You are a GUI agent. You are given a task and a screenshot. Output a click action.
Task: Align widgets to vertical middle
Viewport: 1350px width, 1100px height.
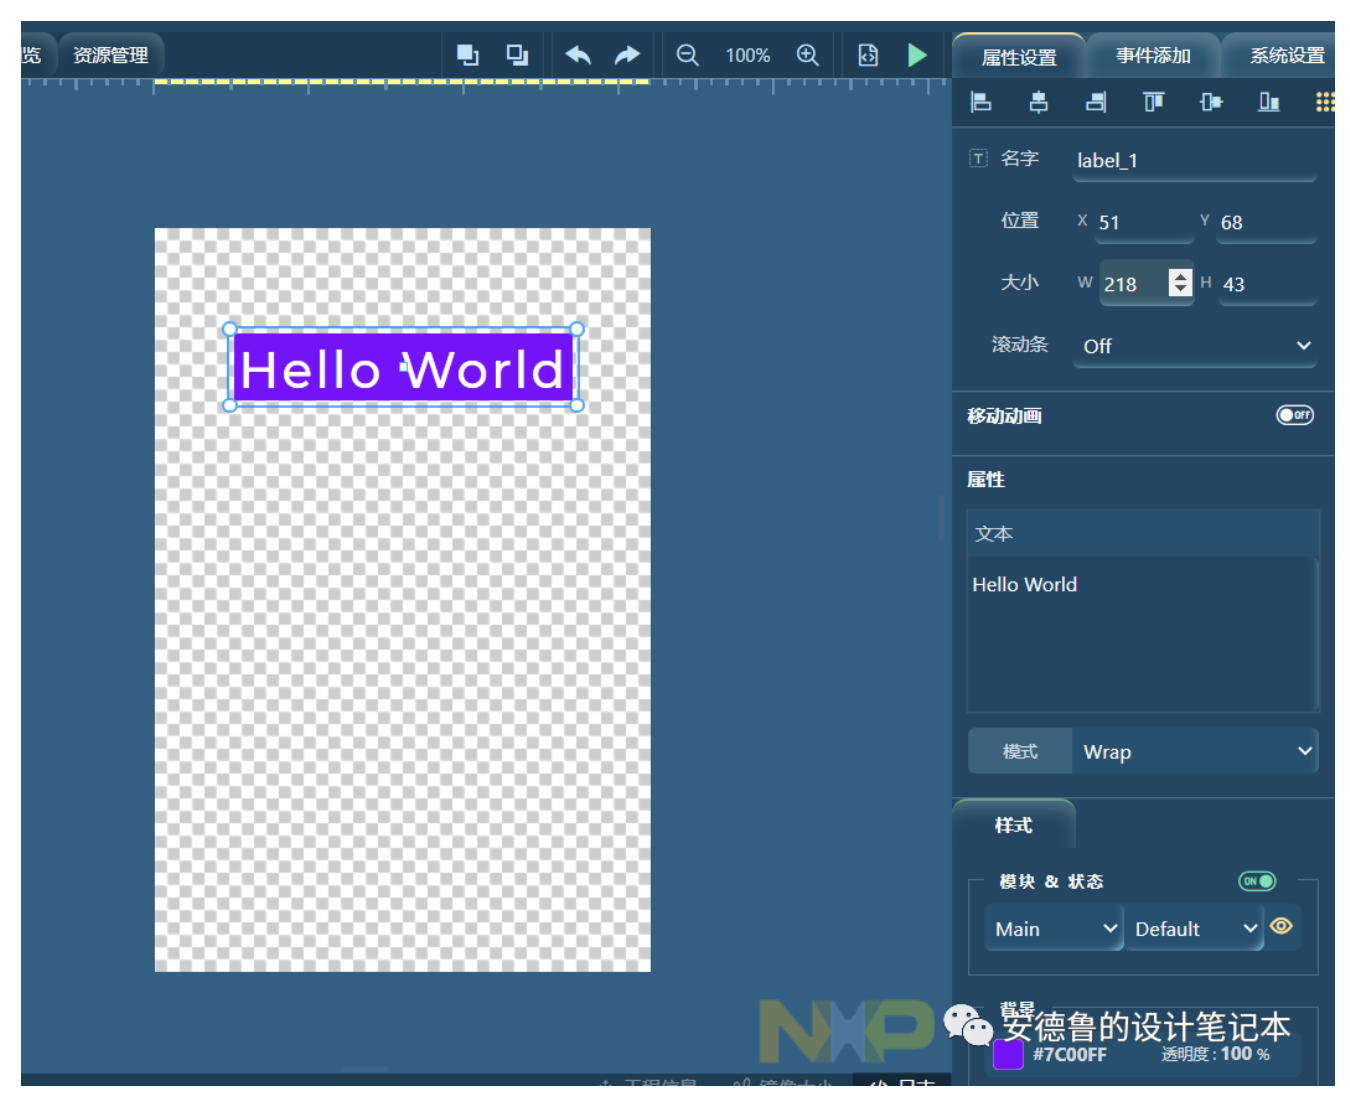point(1211,101)
